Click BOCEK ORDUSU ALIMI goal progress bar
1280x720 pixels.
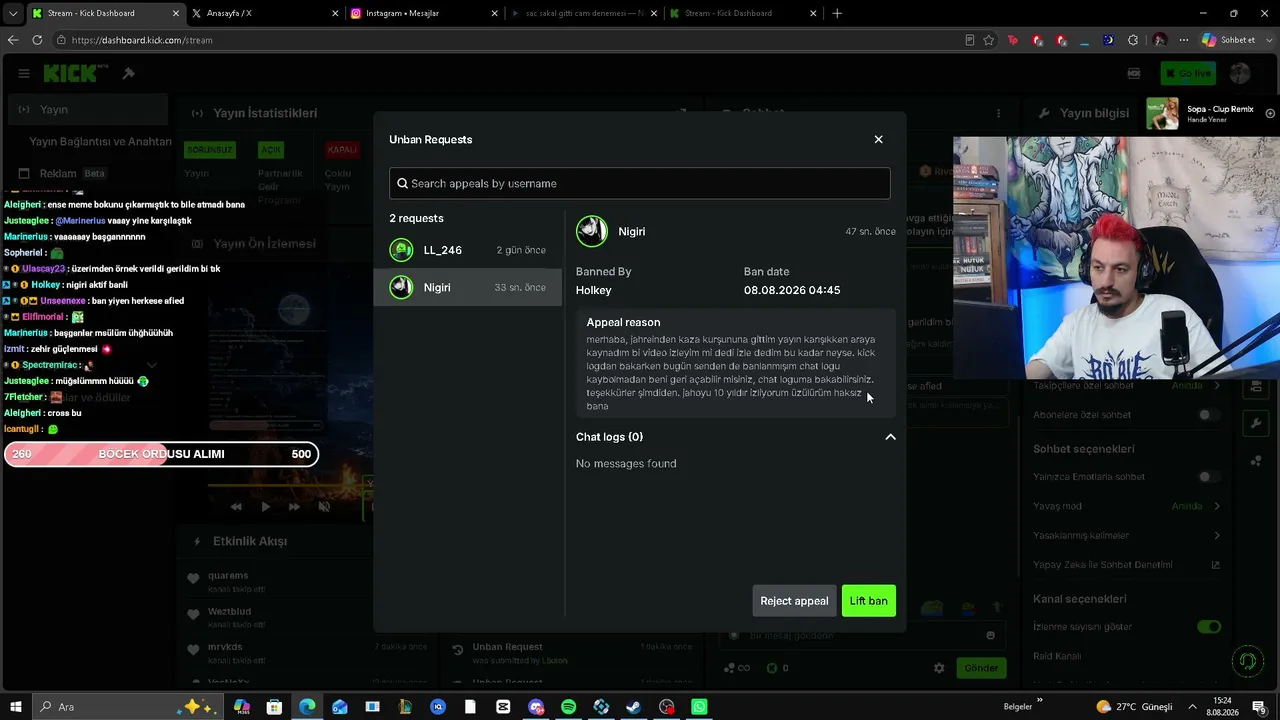click(x=161, y=454)
